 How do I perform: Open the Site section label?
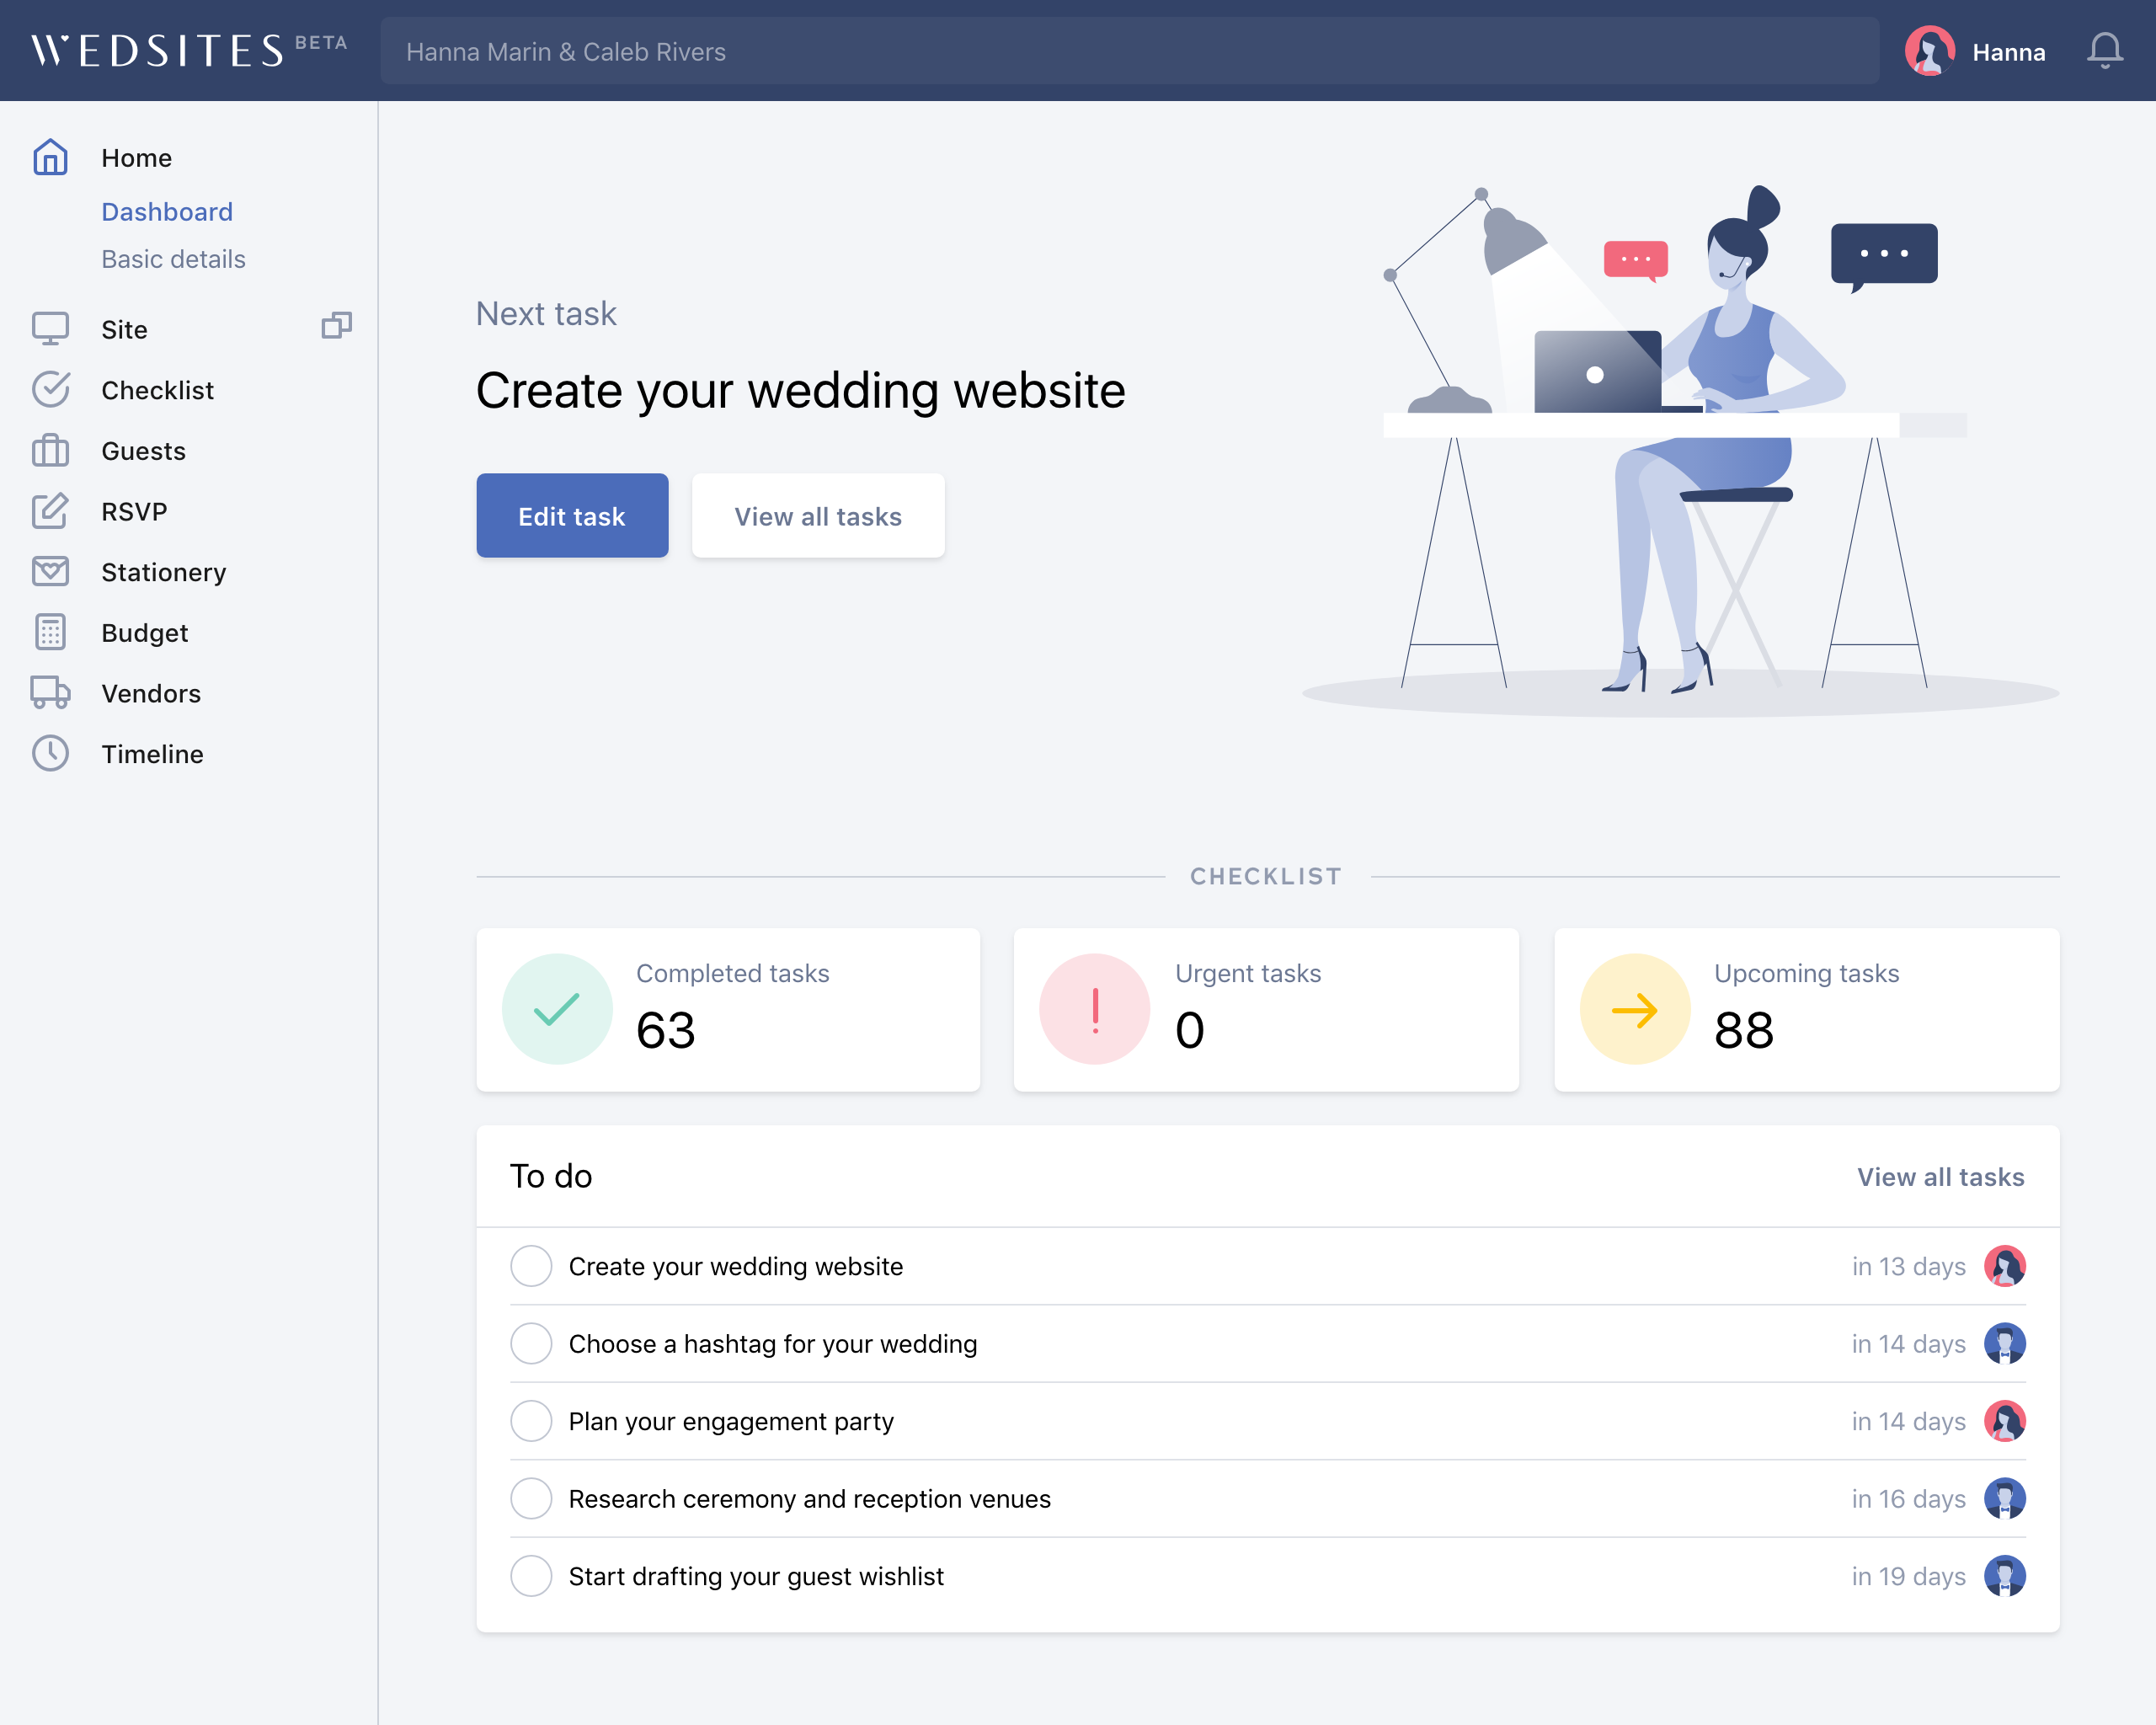(x=124, y=329)
